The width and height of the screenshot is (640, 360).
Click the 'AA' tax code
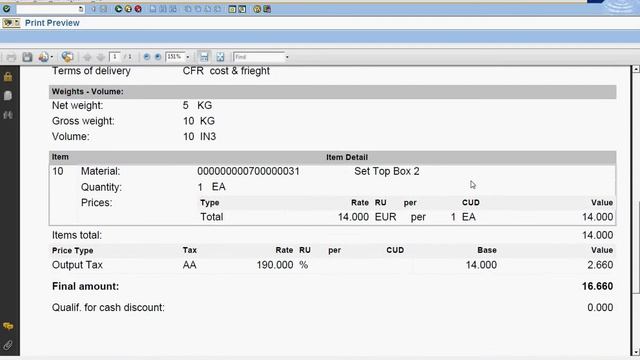189,265
